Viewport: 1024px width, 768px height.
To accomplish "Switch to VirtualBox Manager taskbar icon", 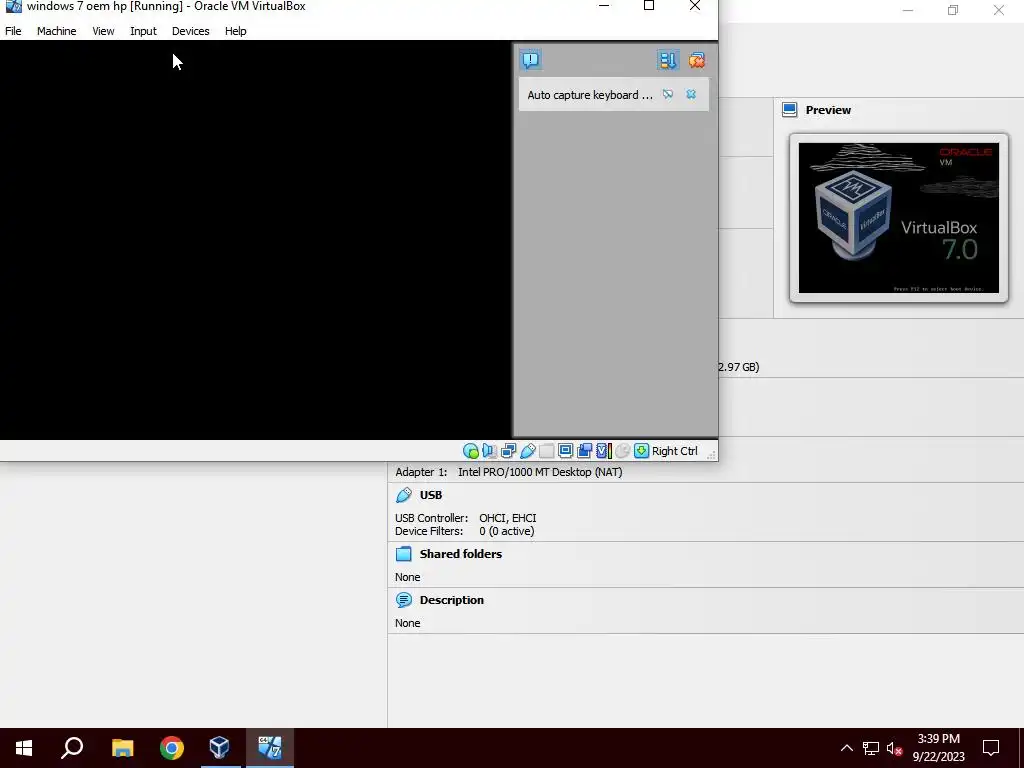I will (x=219, y=748).
